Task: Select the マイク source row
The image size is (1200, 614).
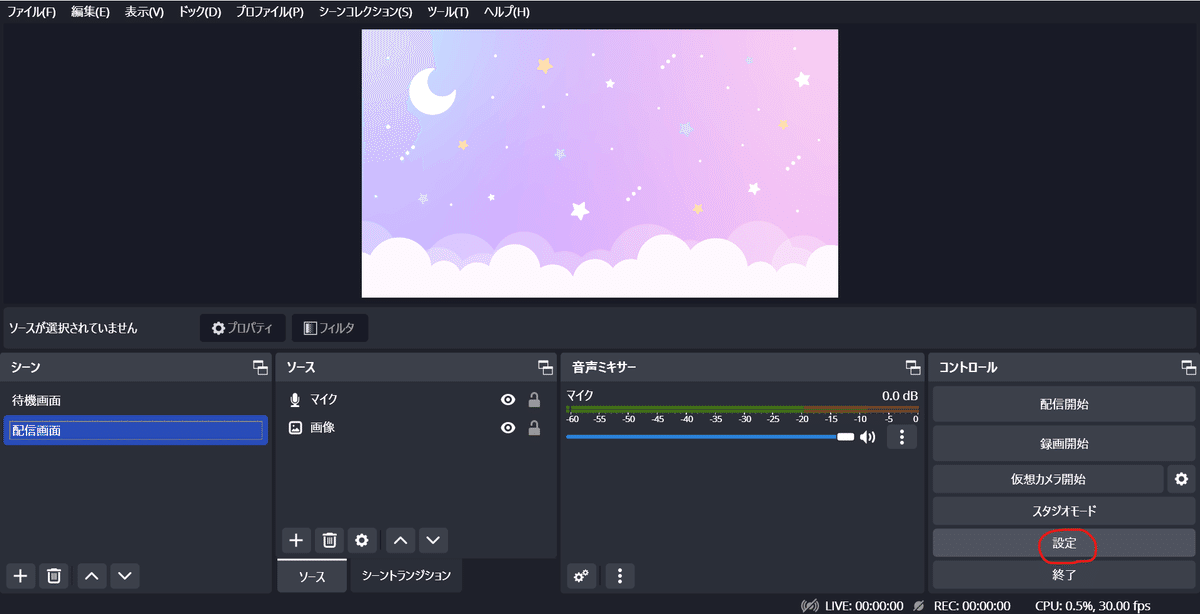Action: tap(415, 400)
